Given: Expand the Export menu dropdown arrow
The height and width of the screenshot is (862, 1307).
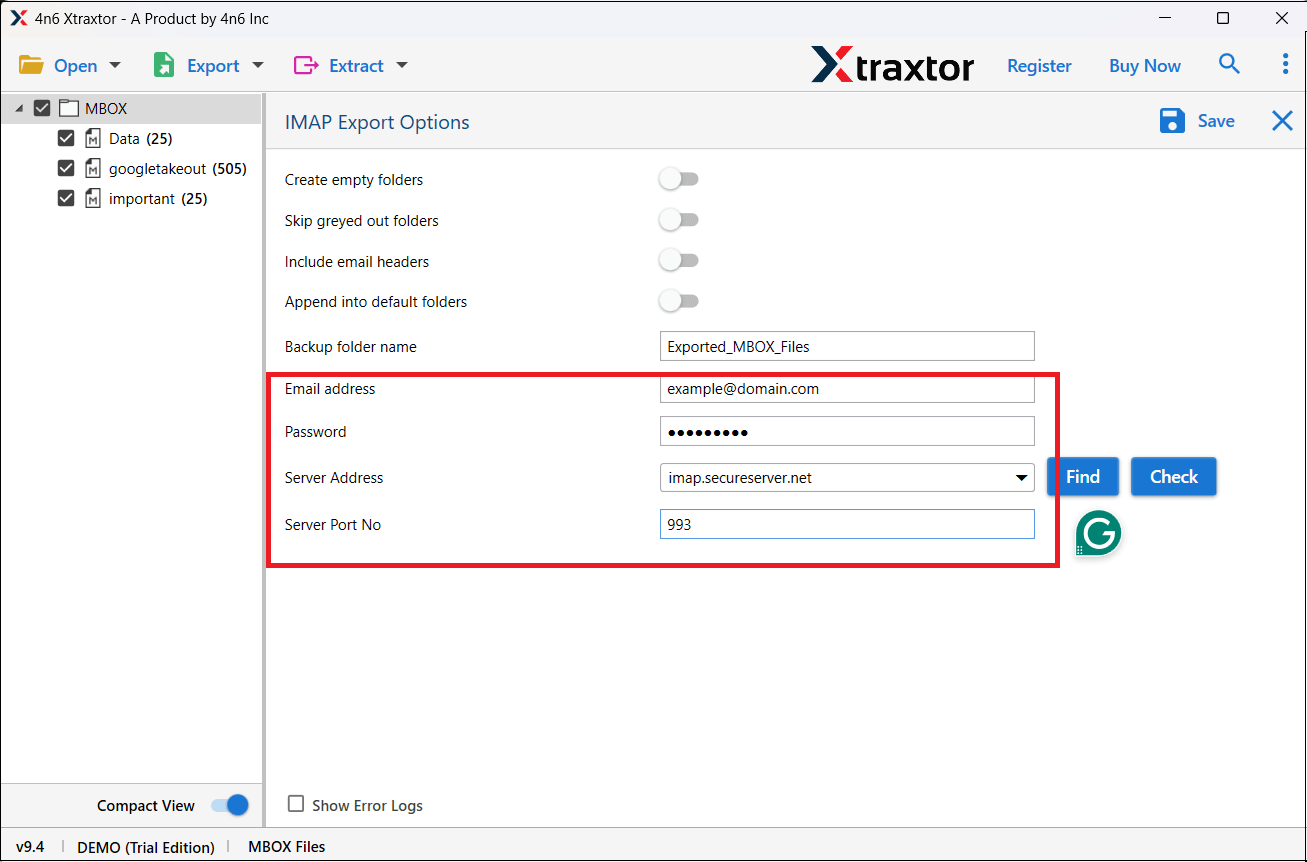Looking at the screenshot, I should [257, 65].
